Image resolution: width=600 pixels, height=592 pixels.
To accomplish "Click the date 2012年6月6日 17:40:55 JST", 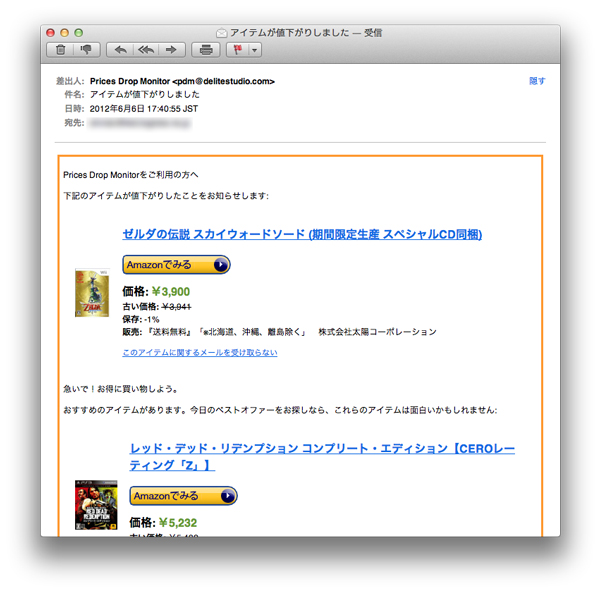I will click(x=144, y=109).
